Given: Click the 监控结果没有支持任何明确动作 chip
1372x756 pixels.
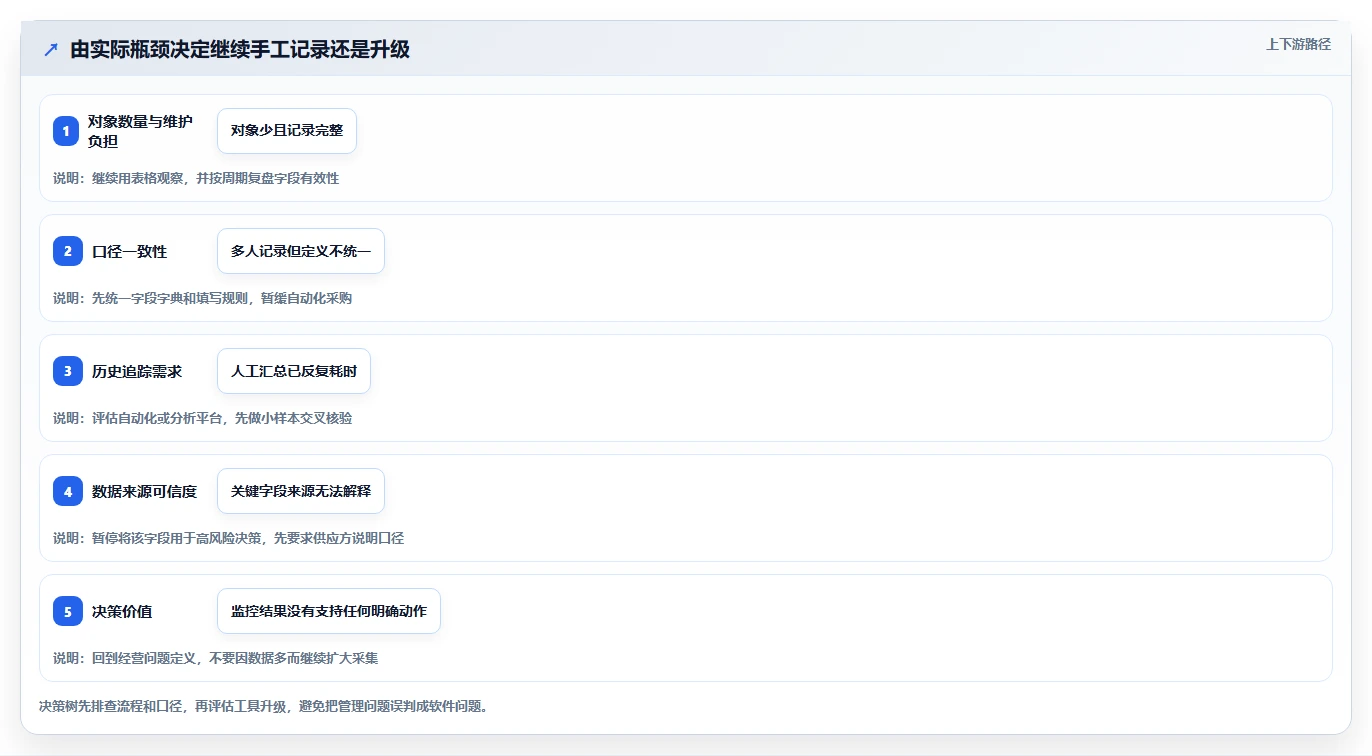Looking at the screenshot, I should click(329, 611).
